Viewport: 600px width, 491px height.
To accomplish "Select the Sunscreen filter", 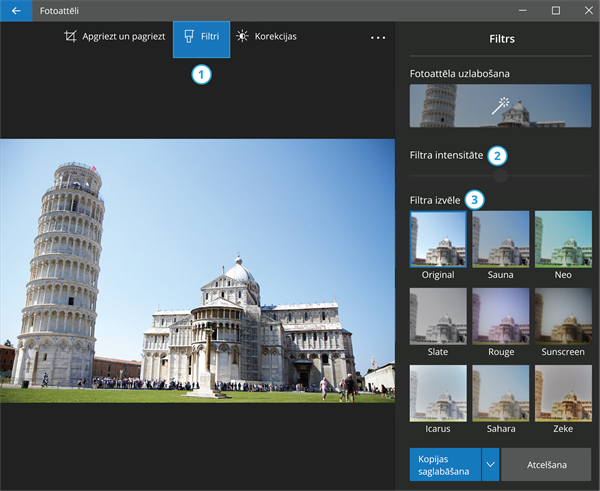I will click(x=562, y=316).
